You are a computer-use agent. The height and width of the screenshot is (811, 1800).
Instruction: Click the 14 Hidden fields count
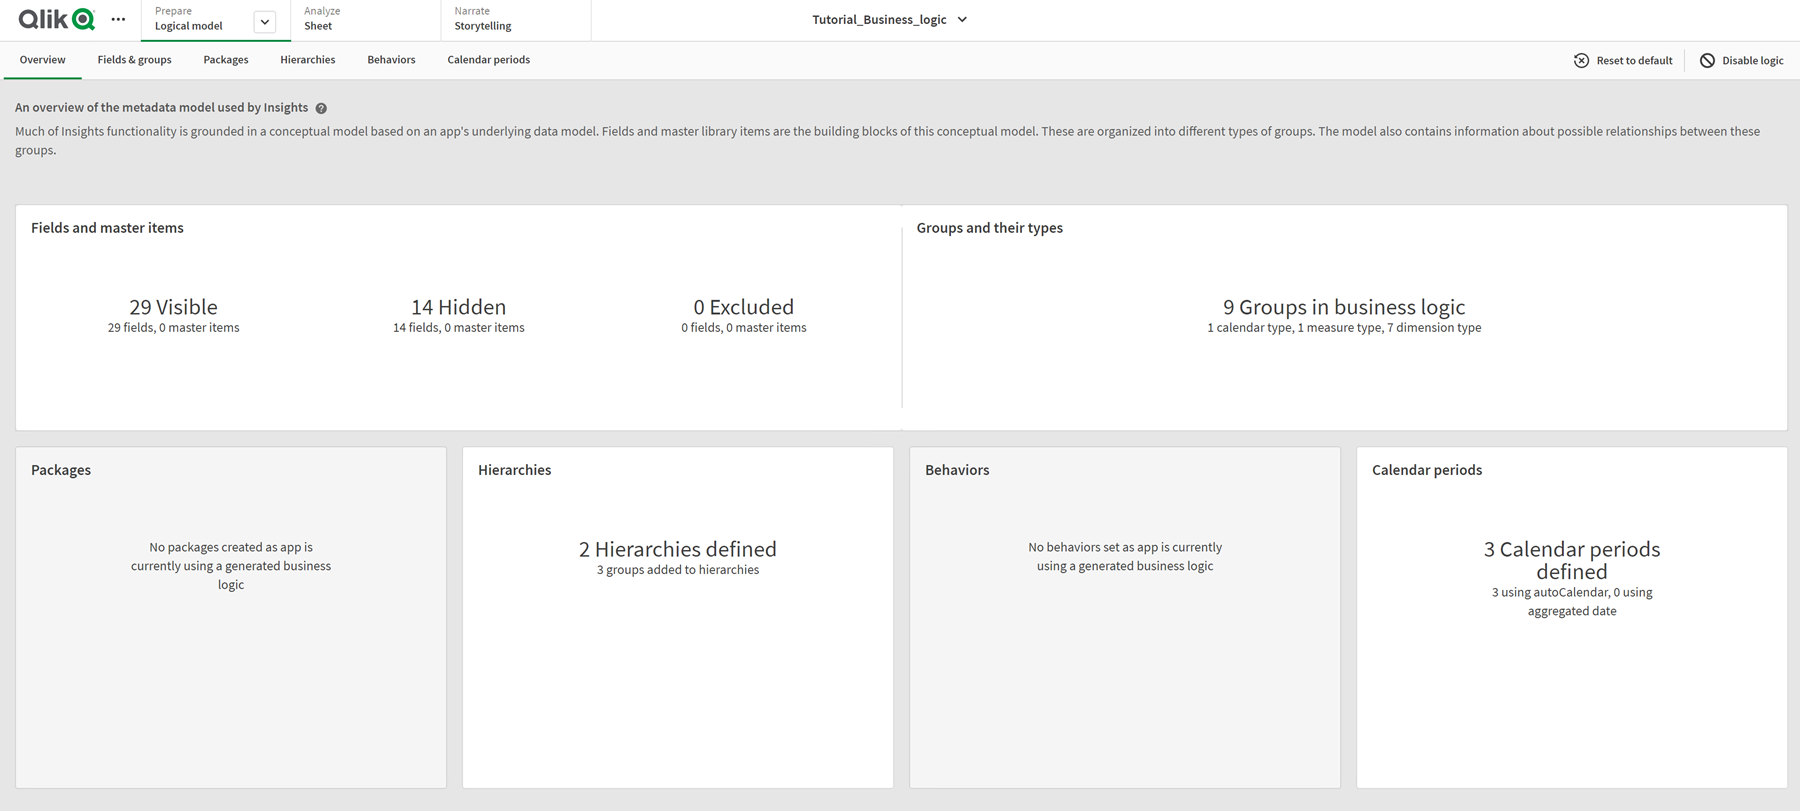pyautogui.click(x=458, y=307)
